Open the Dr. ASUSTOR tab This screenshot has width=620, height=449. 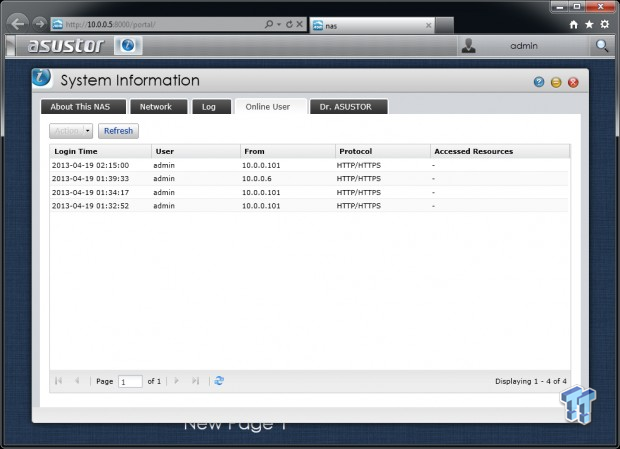coord(348,107)
